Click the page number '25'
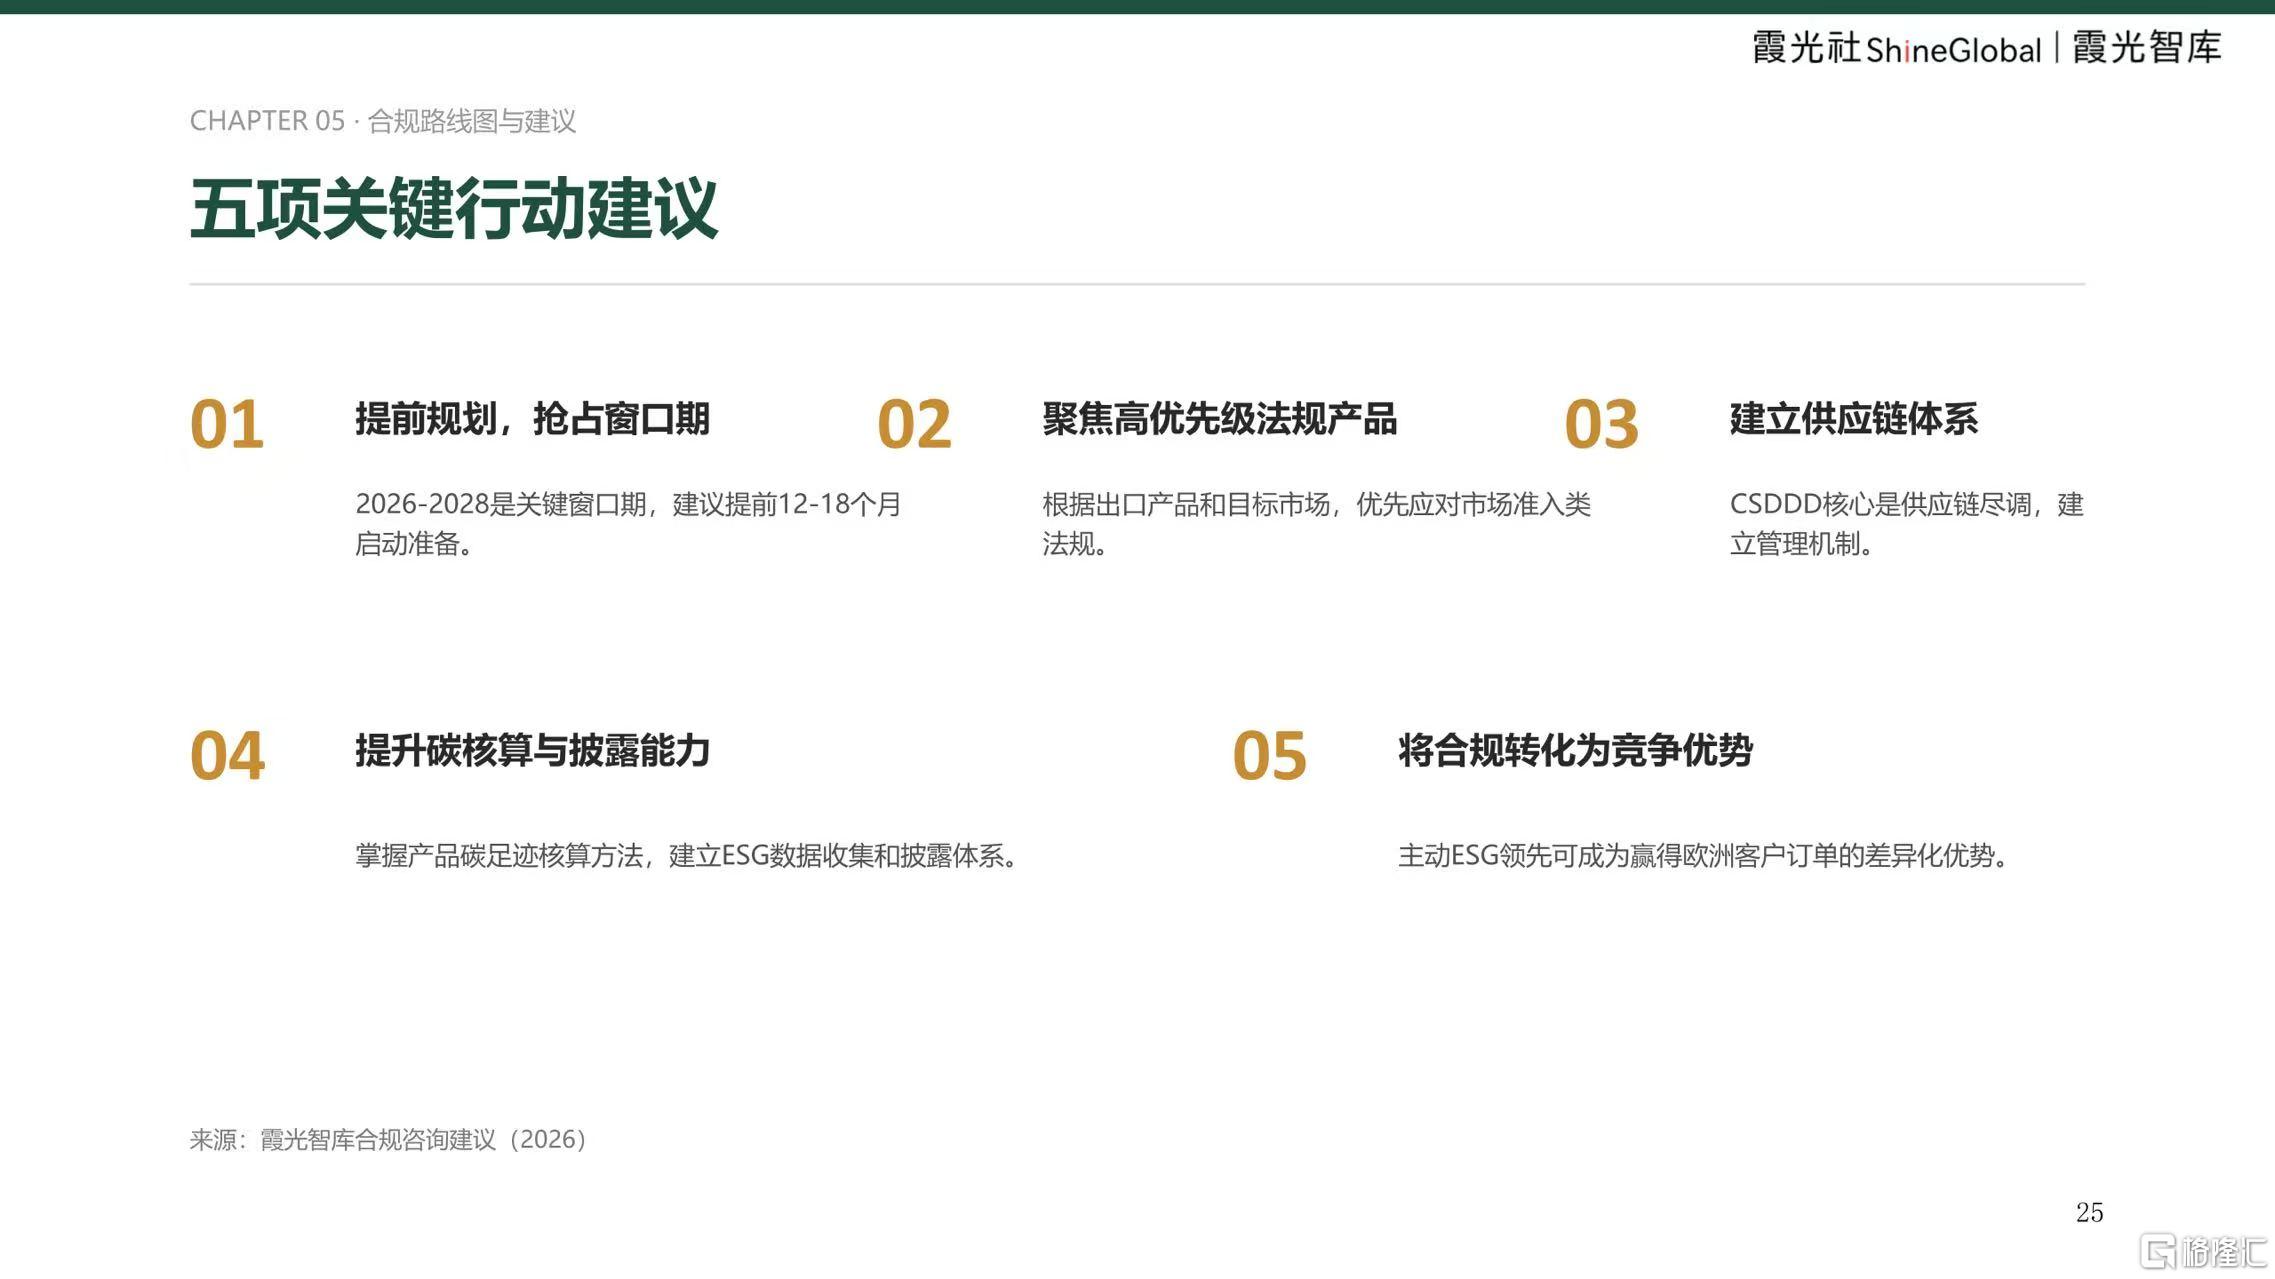Viewport: 2275px width, 1279px height. pos(2089,1212)
